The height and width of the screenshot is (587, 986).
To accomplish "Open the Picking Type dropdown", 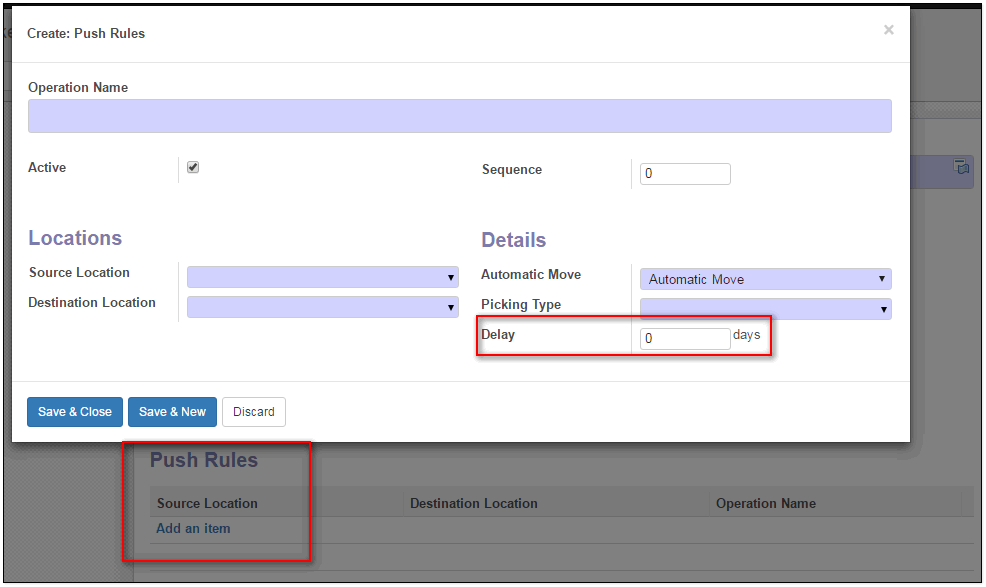I will tap(765, 309).
